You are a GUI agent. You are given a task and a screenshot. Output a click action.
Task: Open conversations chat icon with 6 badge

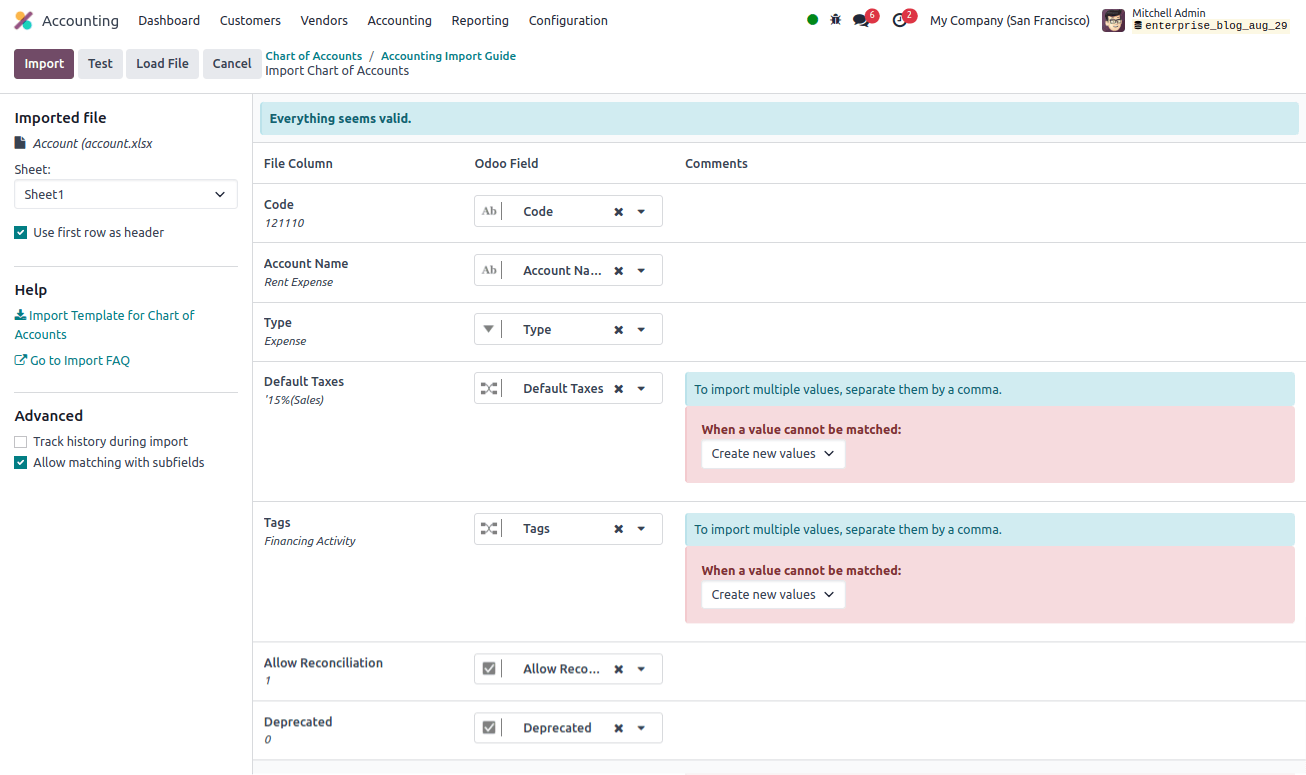[861, 20]
